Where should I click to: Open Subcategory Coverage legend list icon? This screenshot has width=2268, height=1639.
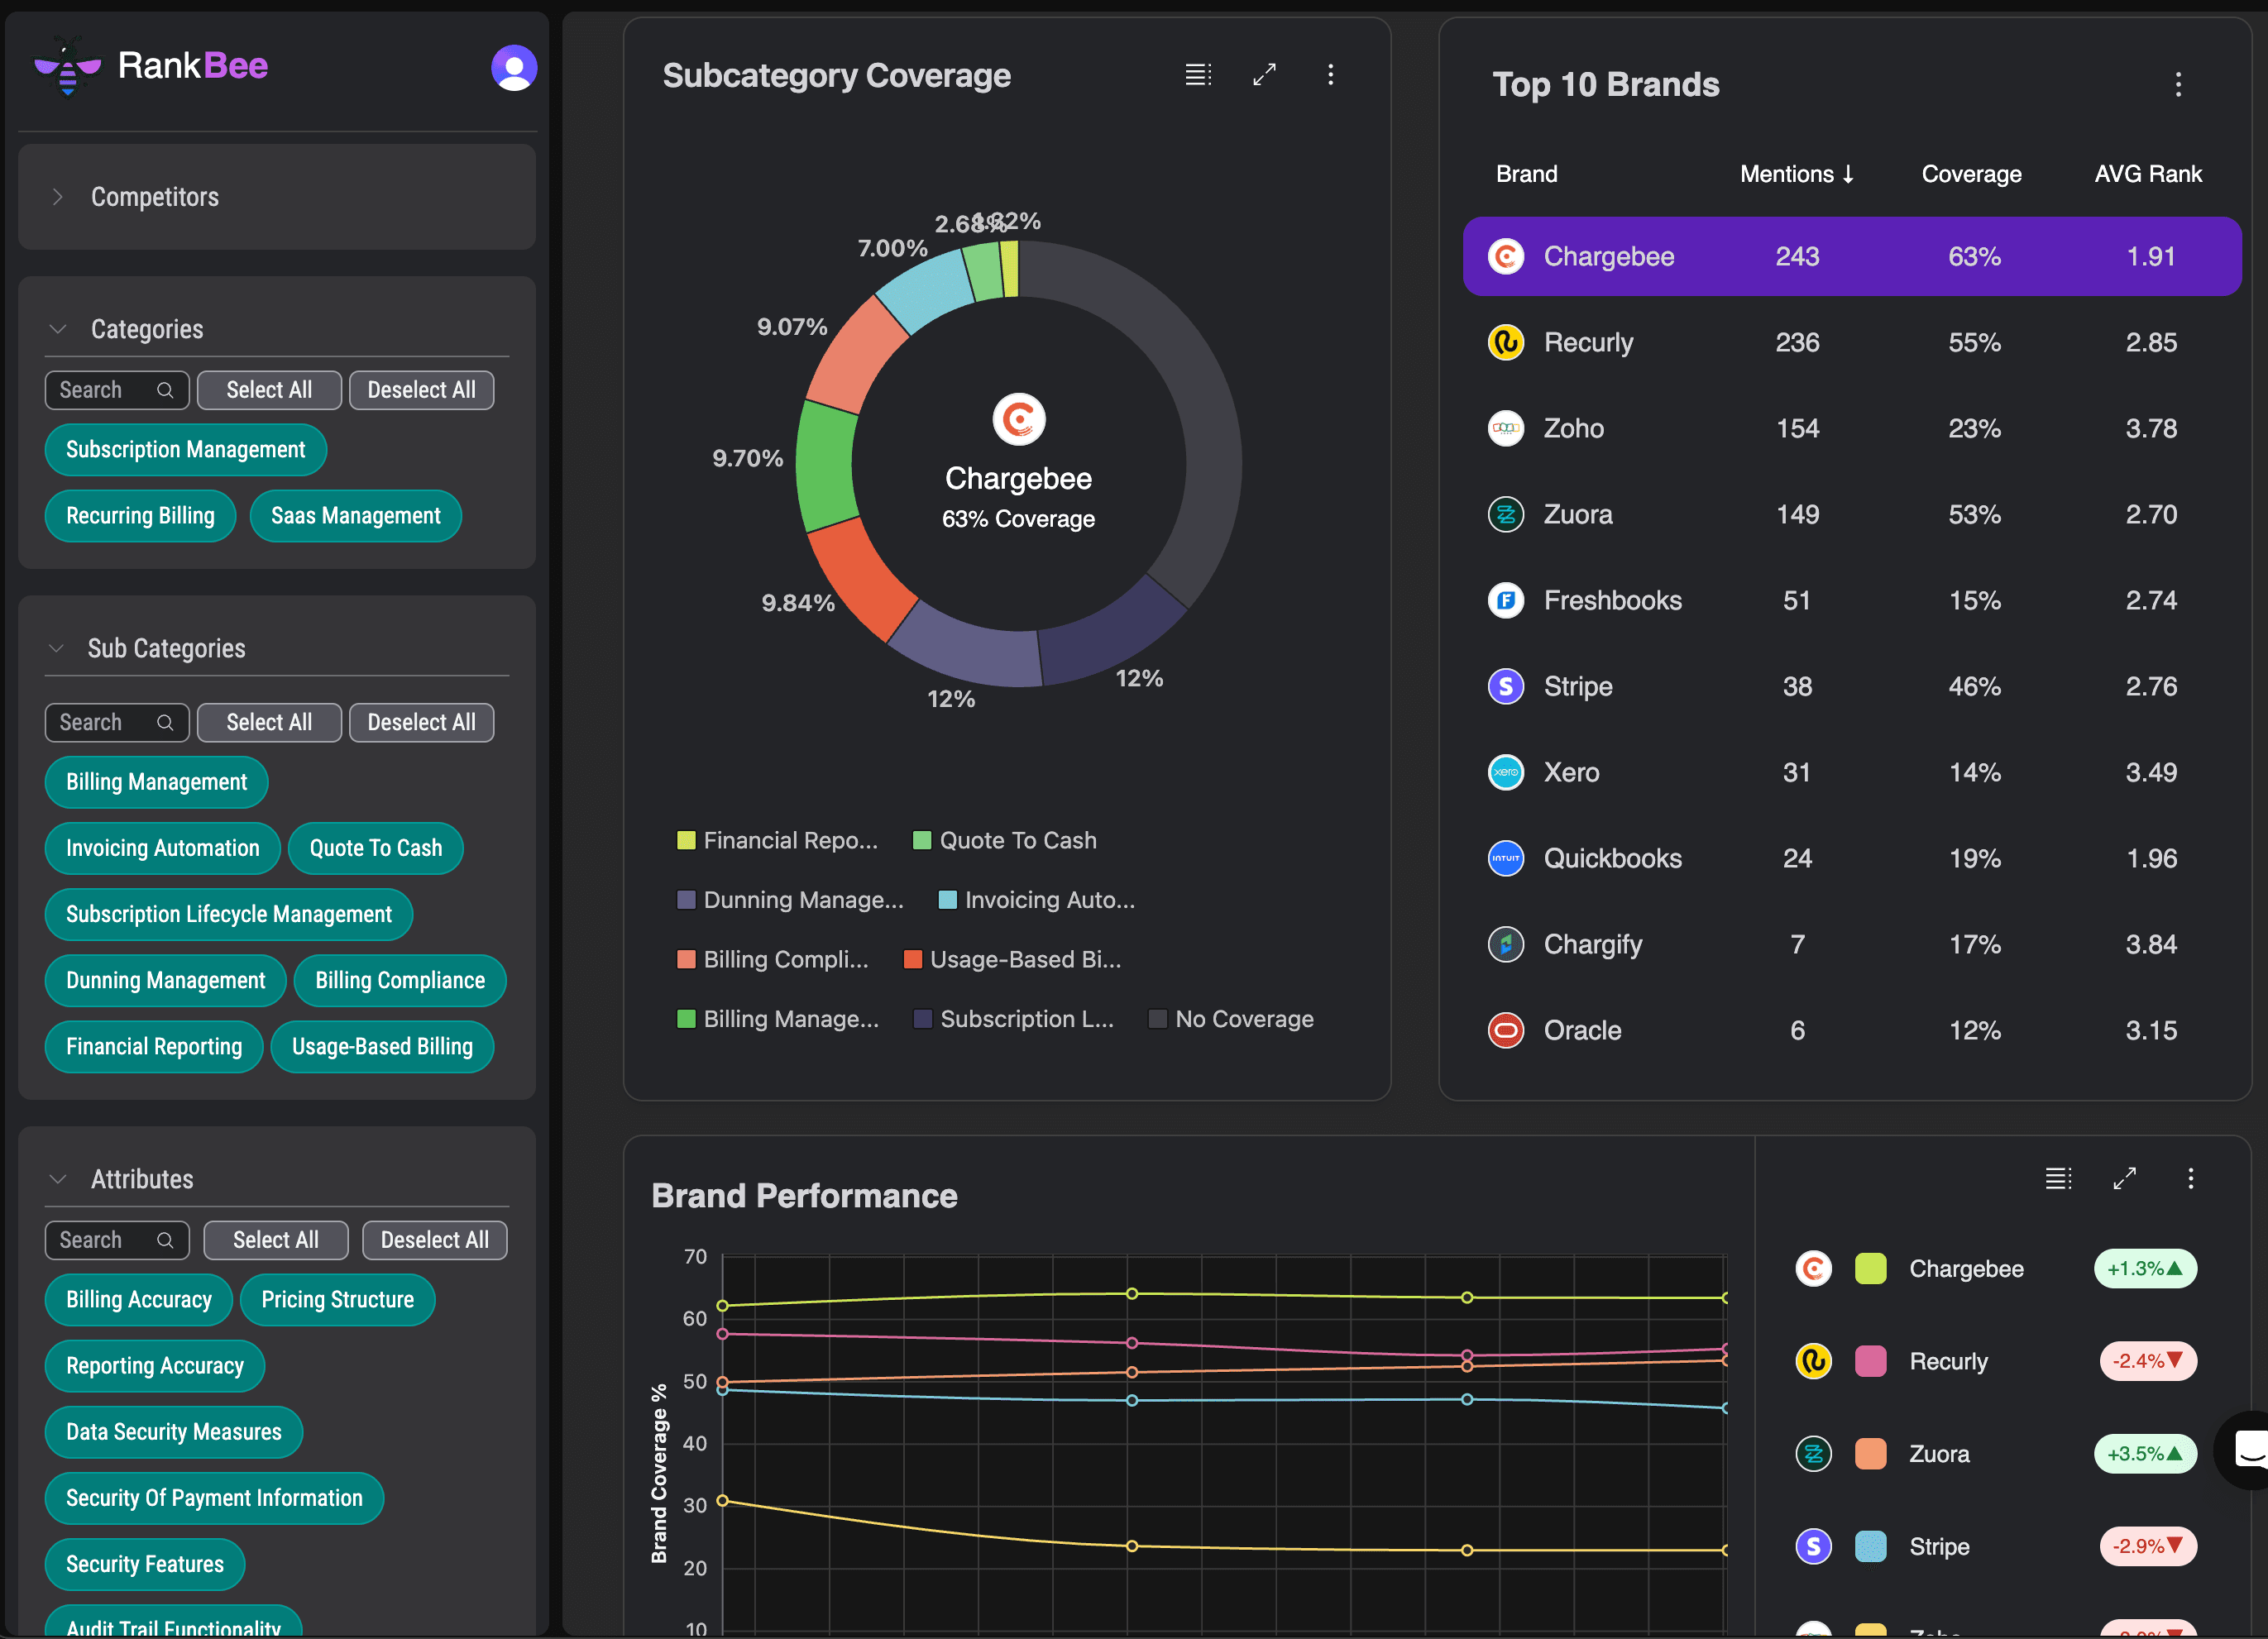click(x=1198, y=74)
